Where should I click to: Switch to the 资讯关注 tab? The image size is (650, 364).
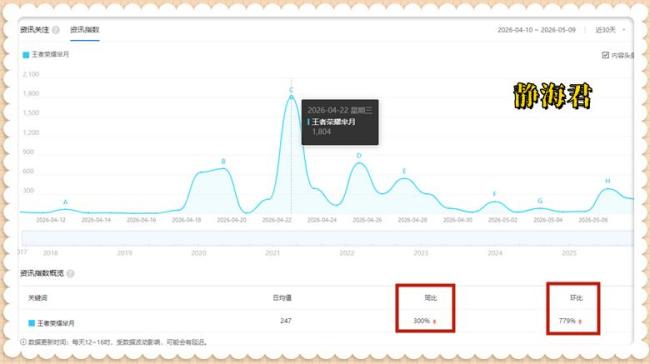(34, 30)
